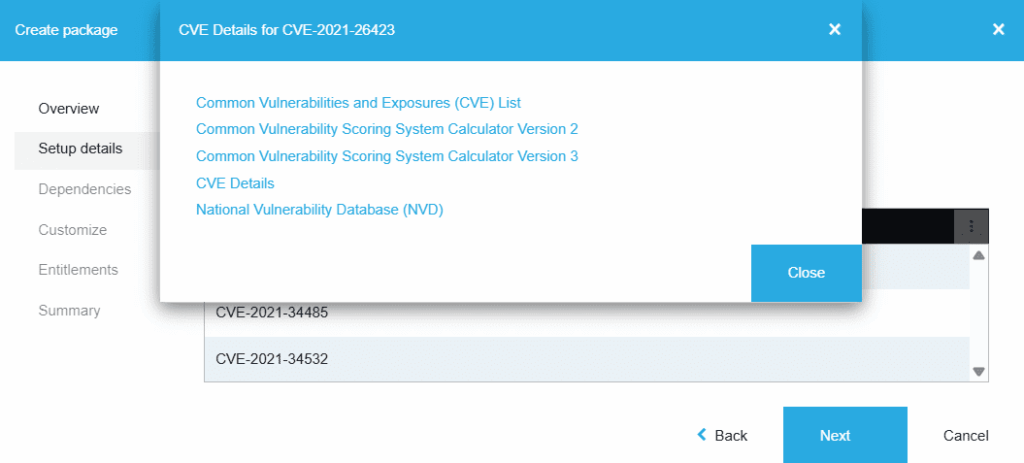Click the Next button
Viewport: 1024px width, 463px height.
[x=834, y=435]
